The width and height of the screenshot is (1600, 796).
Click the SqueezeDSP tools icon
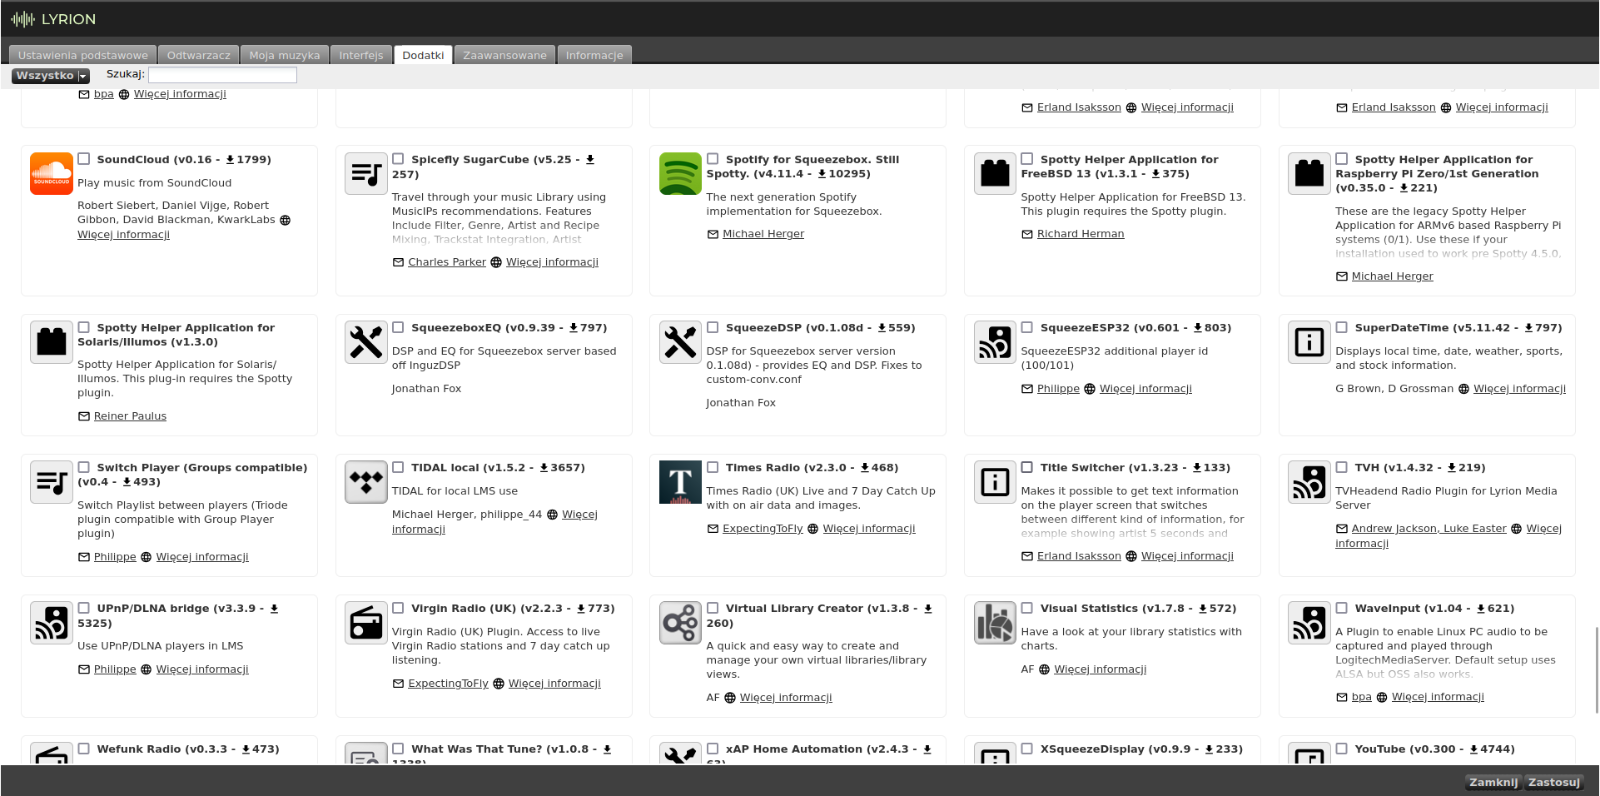680,342
